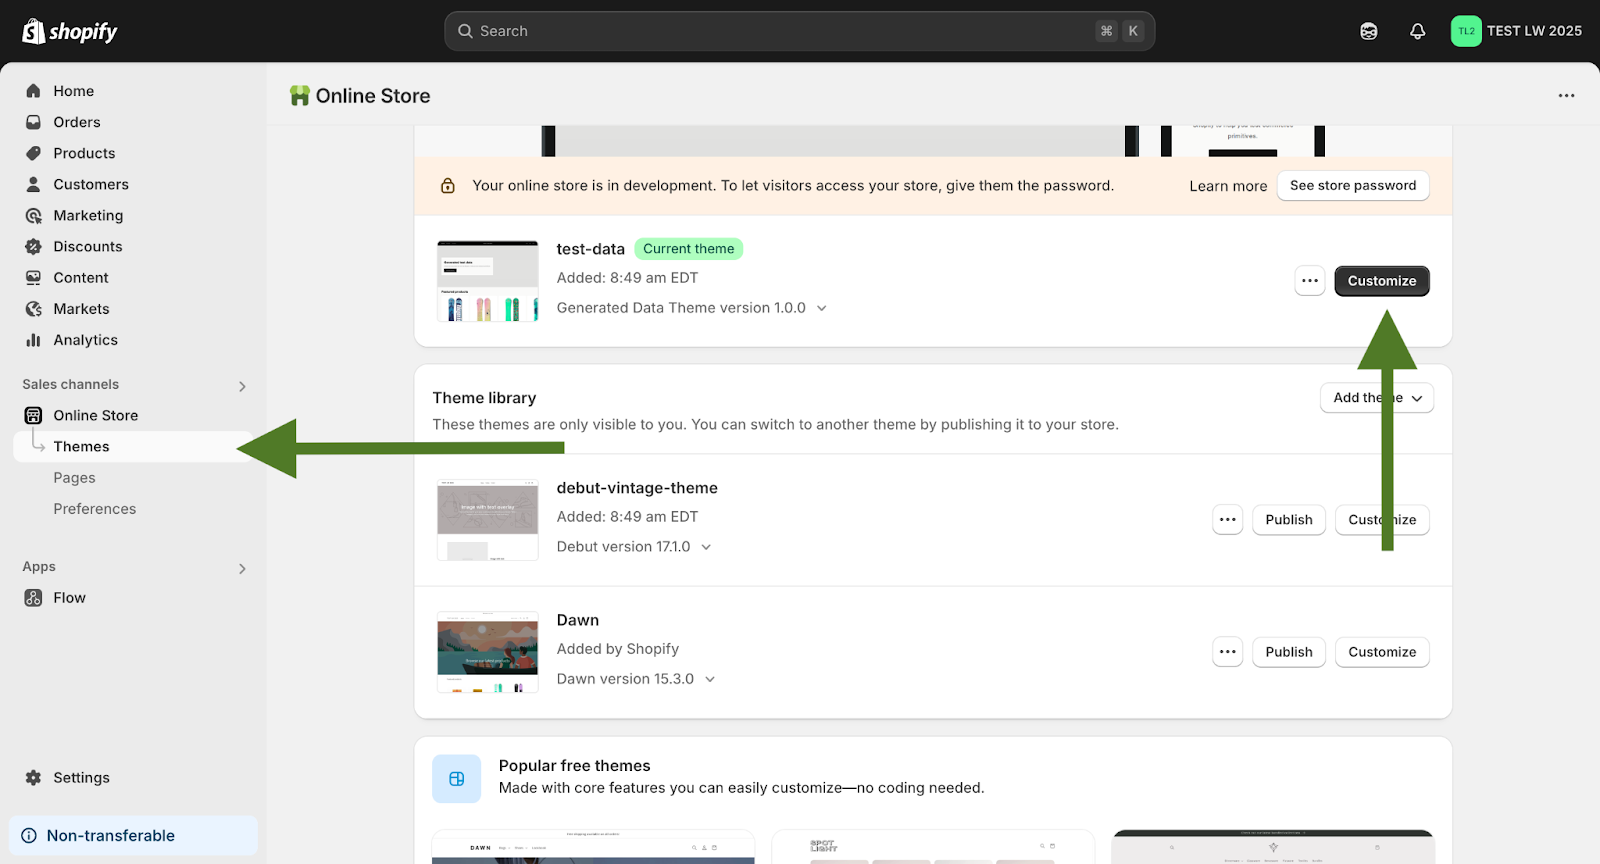This screenshot has width=1600, height=864.
Task: Click the lock icon in development banner
Action: (x=448, y=186)
